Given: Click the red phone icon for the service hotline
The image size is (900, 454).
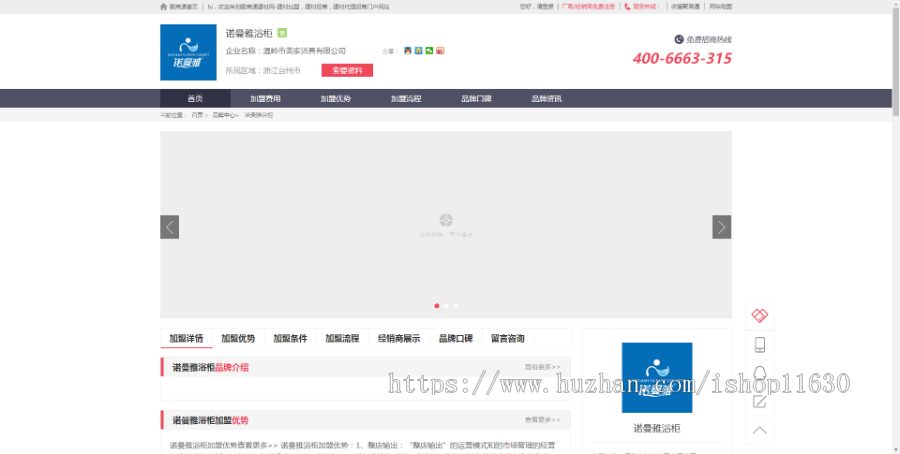Looking at the screenshot, I should pos(627,7).
